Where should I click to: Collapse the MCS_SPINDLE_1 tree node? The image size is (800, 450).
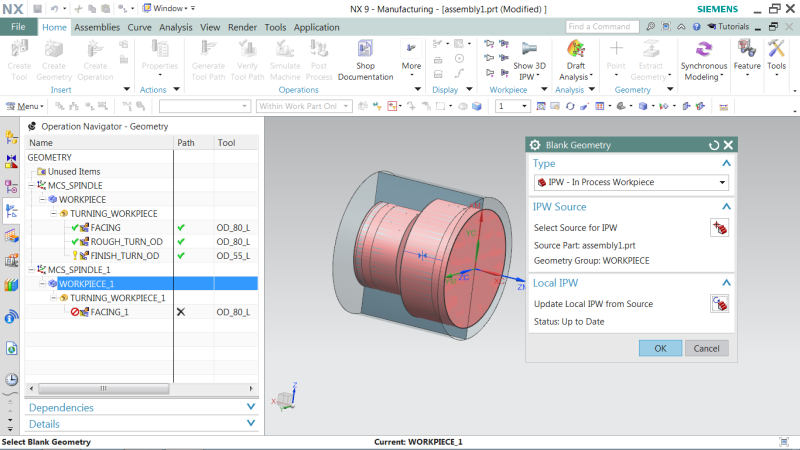point(31,269)
